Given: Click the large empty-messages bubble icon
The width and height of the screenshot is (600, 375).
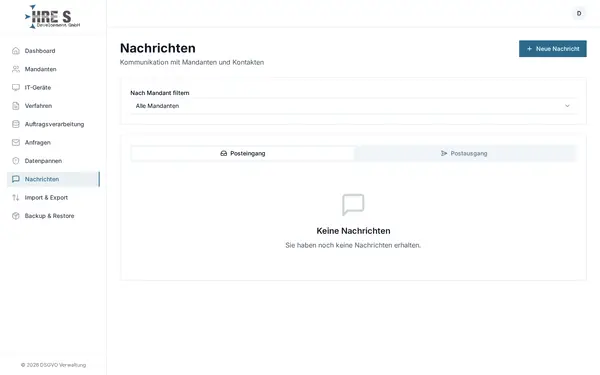Looking at the screenshot, I should [353, 205].
